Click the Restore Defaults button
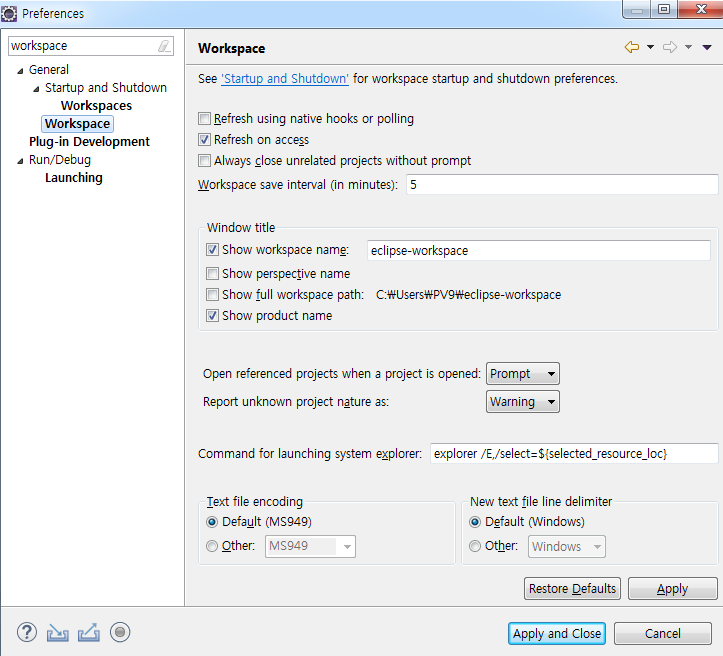 click(572, 589)
